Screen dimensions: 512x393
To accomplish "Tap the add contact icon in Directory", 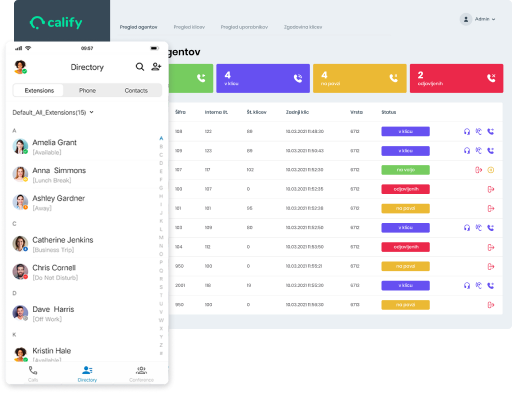I will pyautogui.click(x=156, y=67).
